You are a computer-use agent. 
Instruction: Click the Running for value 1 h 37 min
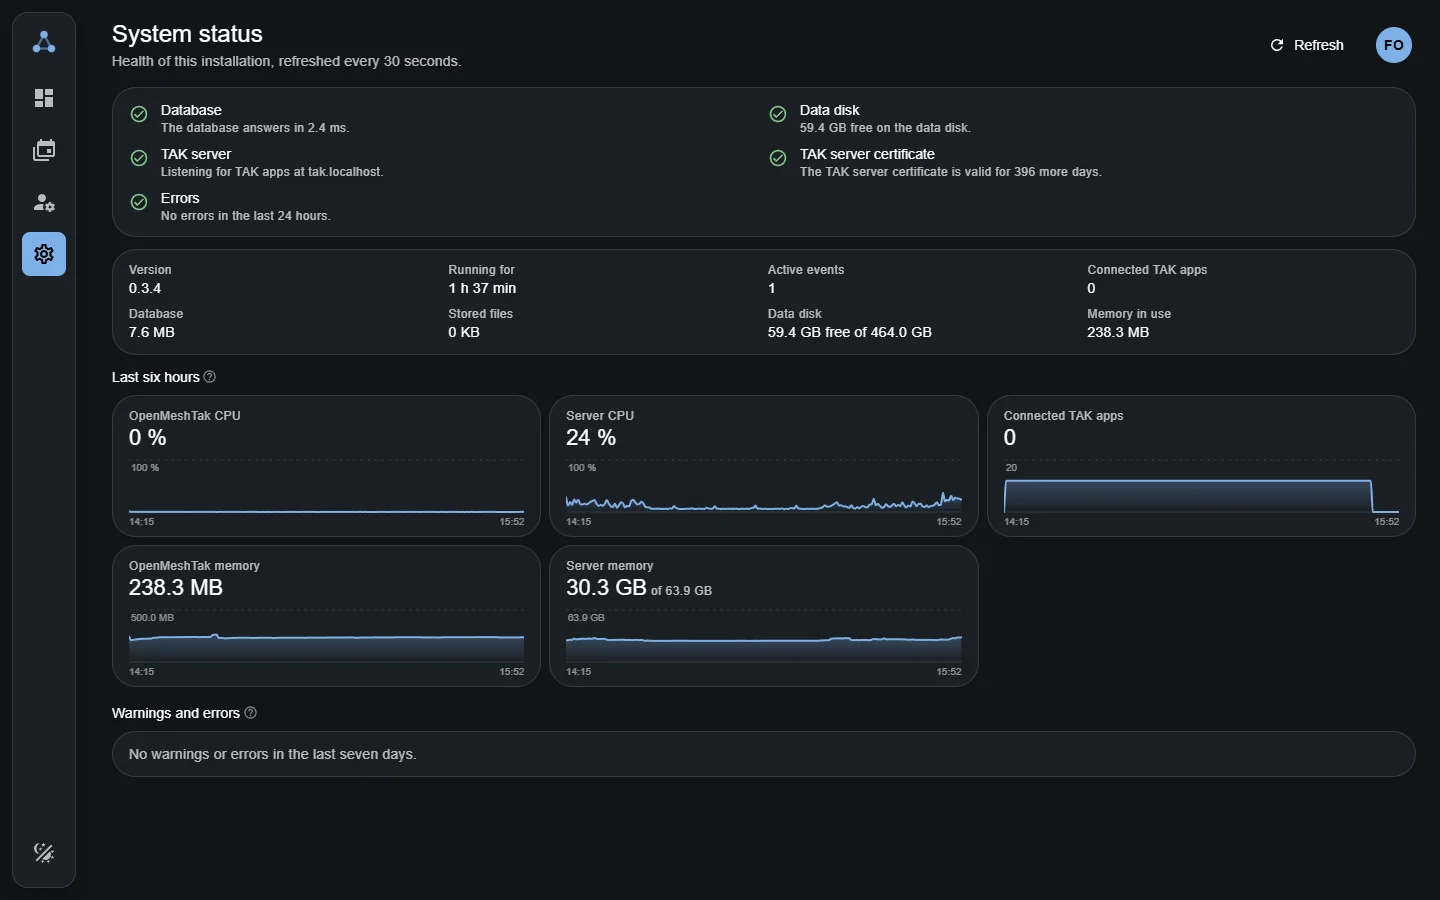[482, 288]
